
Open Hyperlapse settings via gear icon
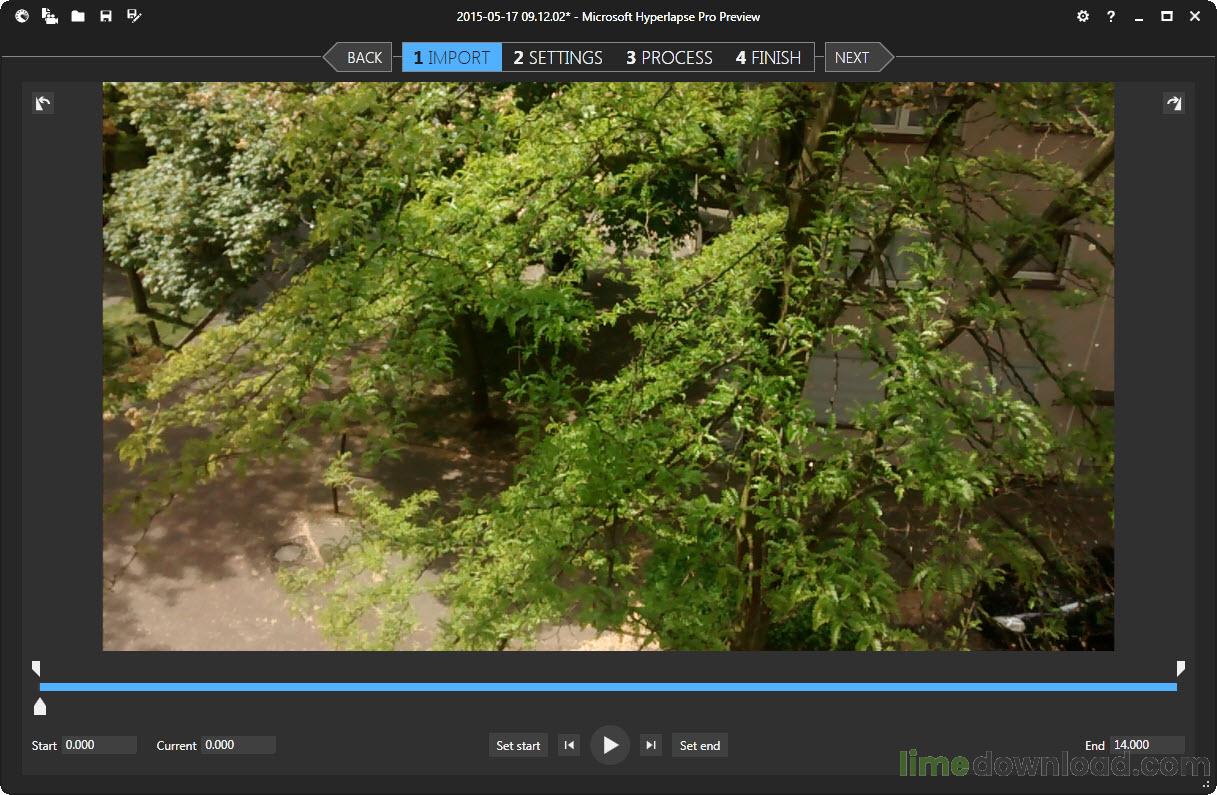(x=1082, y=16)
